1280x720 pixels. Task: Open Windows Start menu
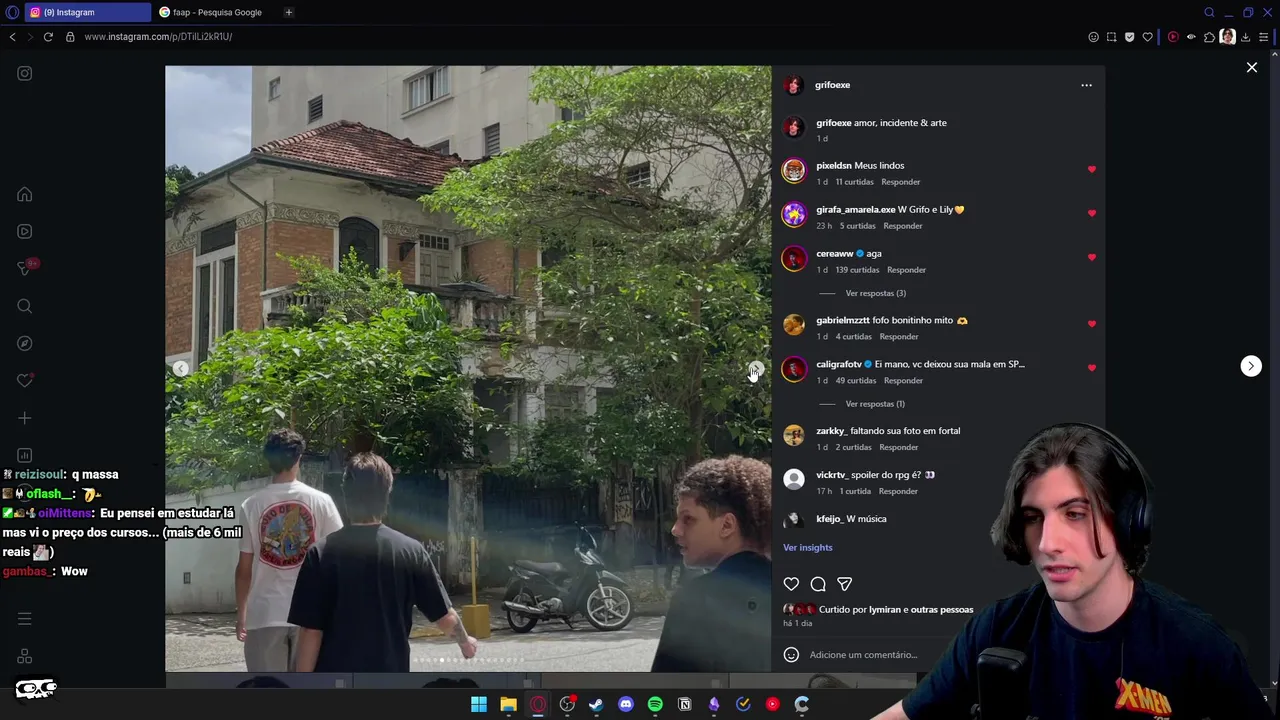point(479,704)
